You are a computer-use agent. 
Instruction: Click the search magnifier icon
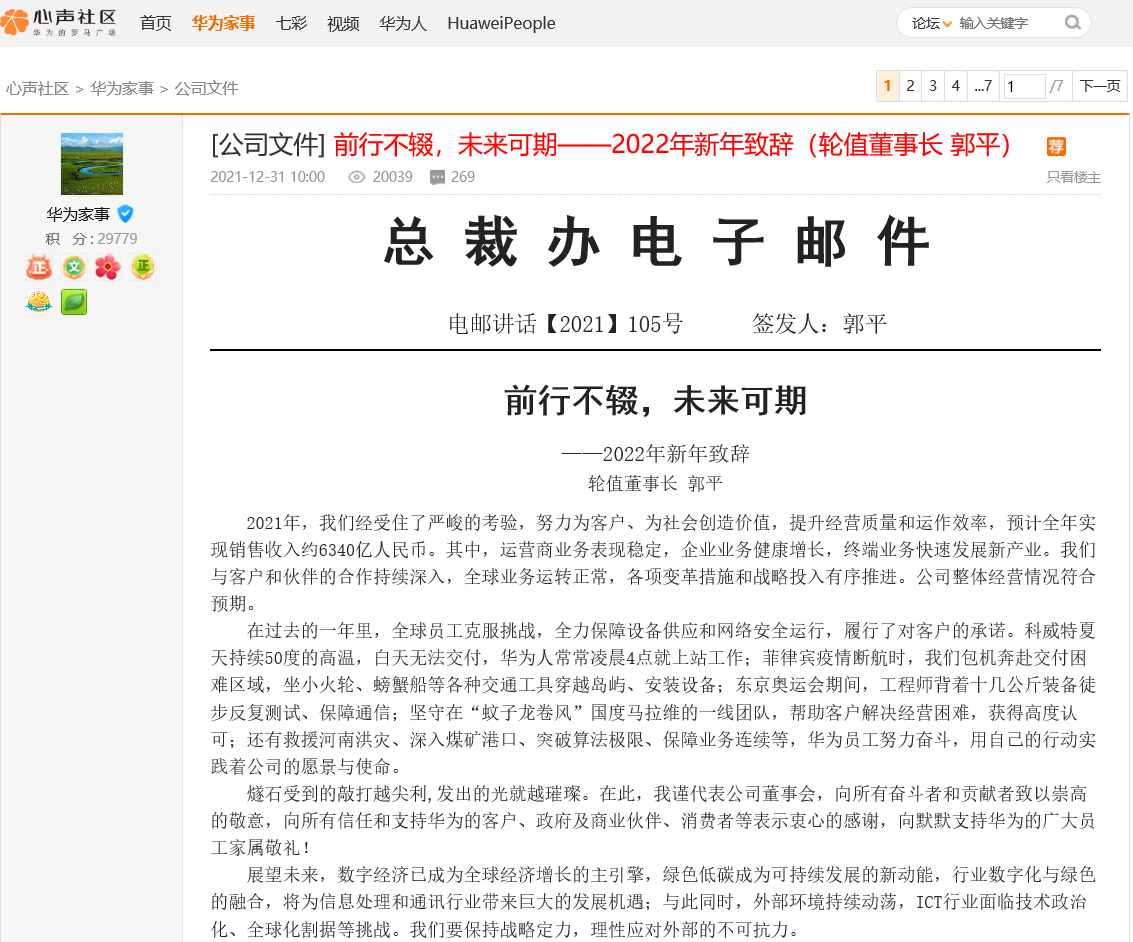coord(1073,23)
